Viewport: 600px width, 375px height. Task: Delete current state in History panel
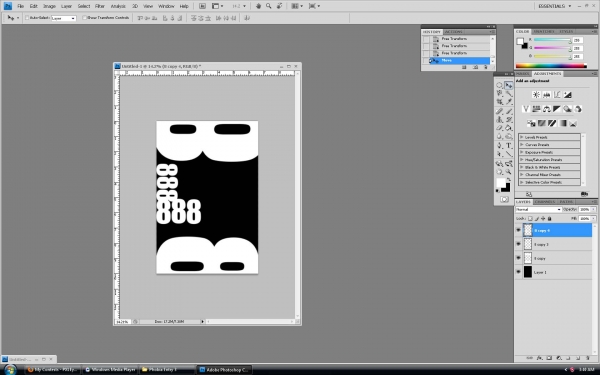pyautogui.click(x=486, y=67)
